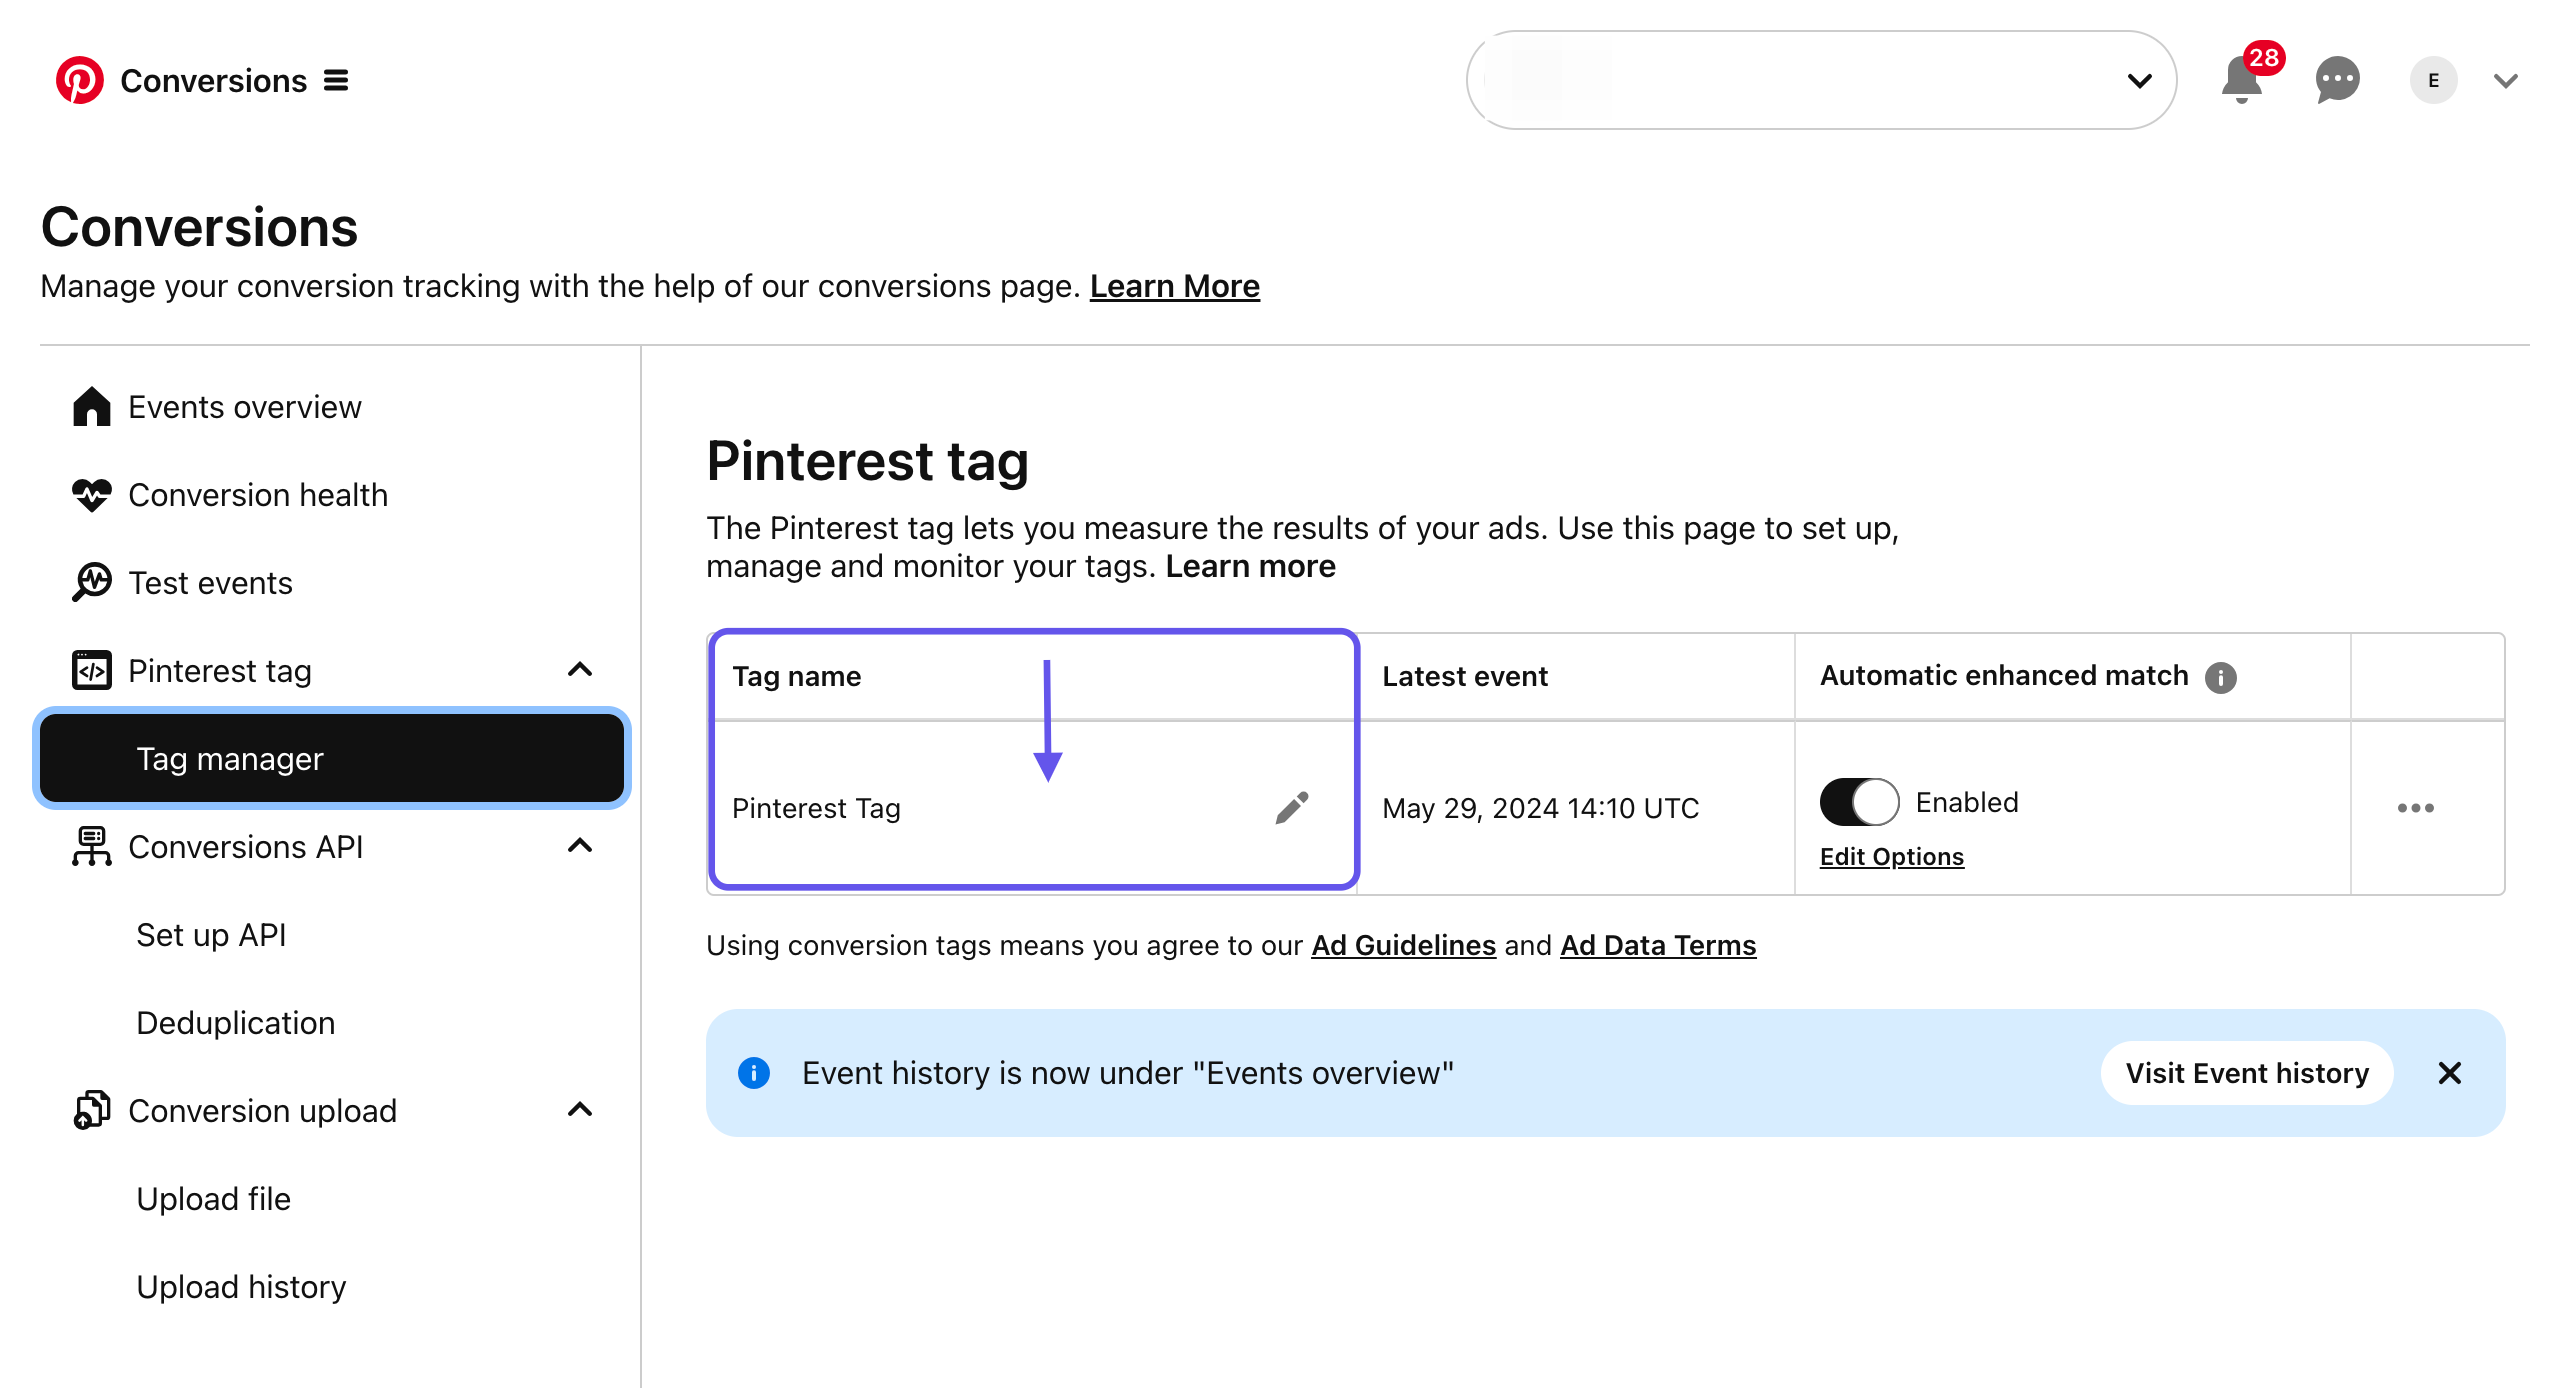Dismiss the Event history banner
The width and height of the screenshot is (2570, 1388).
tap(2450, 1073)
